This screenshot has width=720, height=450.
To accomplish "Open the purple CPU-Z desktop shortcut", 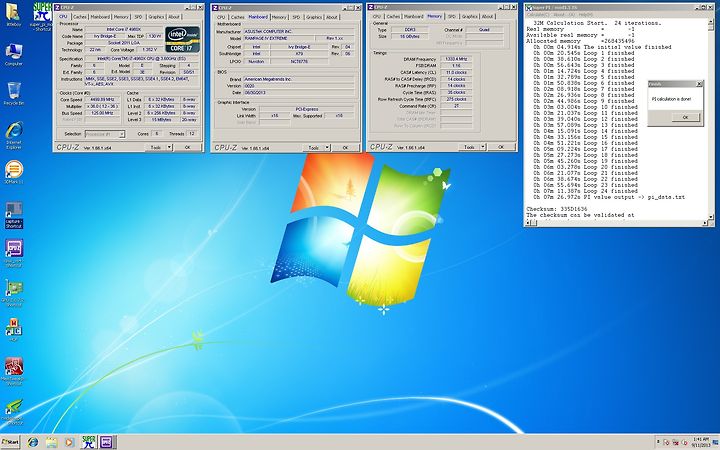I will click(14, 253).
